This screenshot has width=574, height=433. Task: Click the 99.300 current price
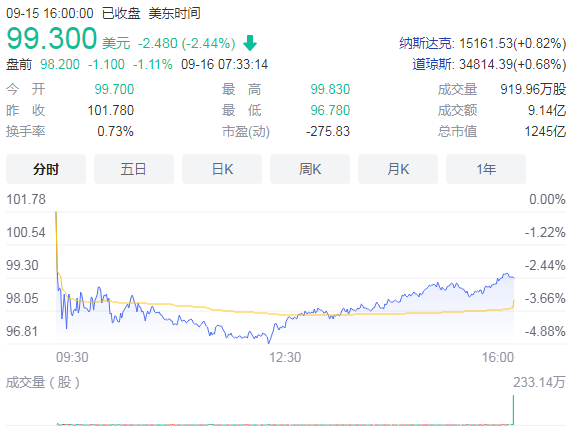click(52, 38)
